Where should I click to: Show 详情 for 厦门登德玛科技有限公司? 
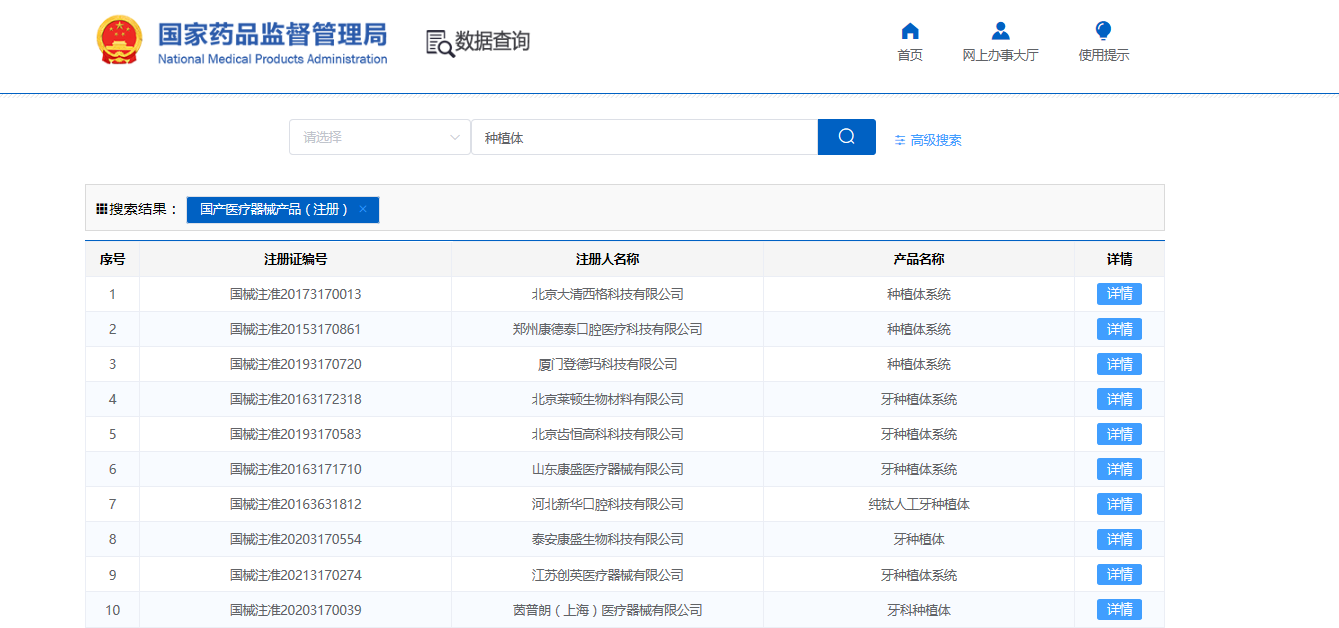[x=1119, y=364]
